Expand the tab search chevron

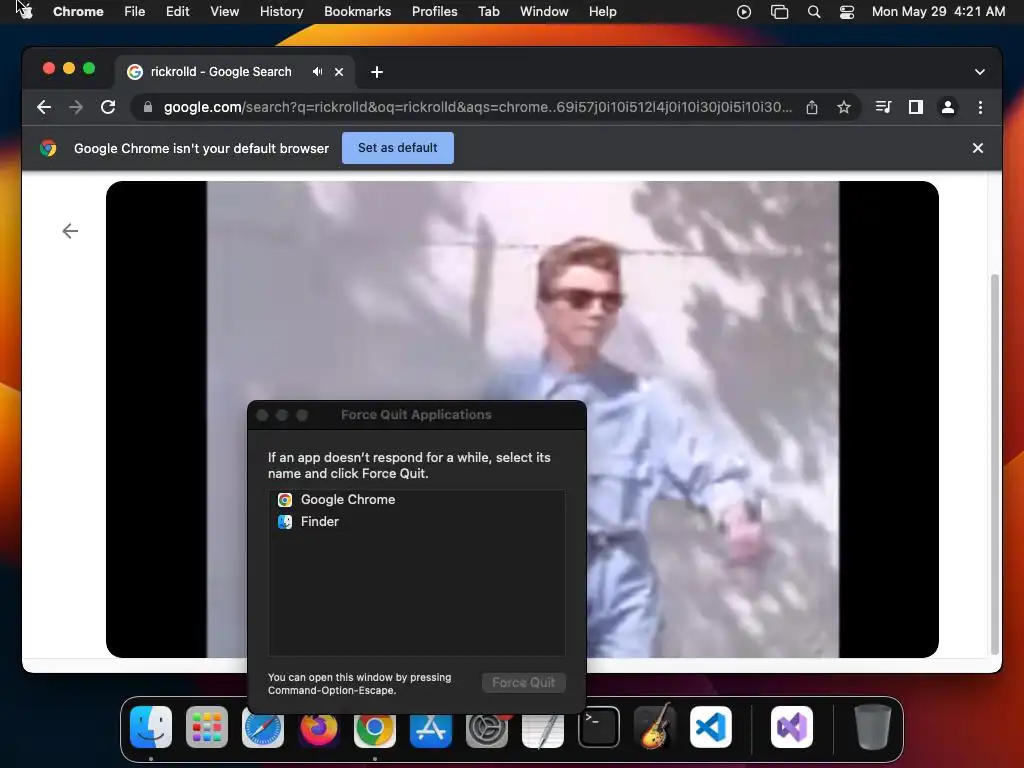tap(980, 72)
